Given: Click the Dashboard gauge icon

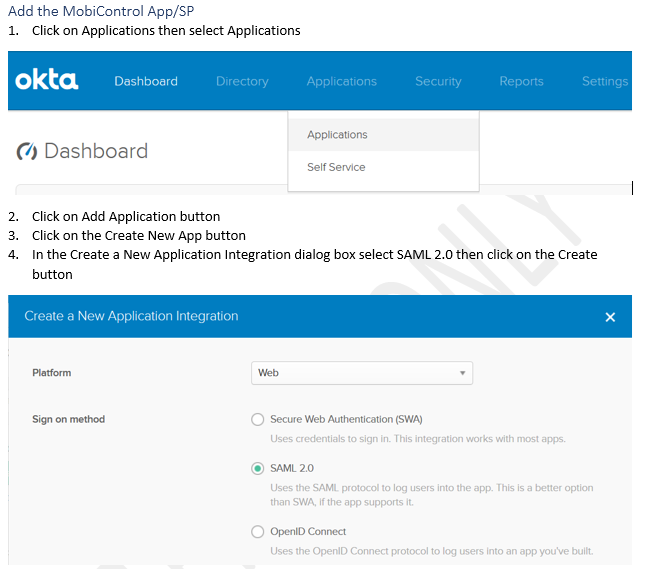Looking at the screenshot, I should point(27,152).
